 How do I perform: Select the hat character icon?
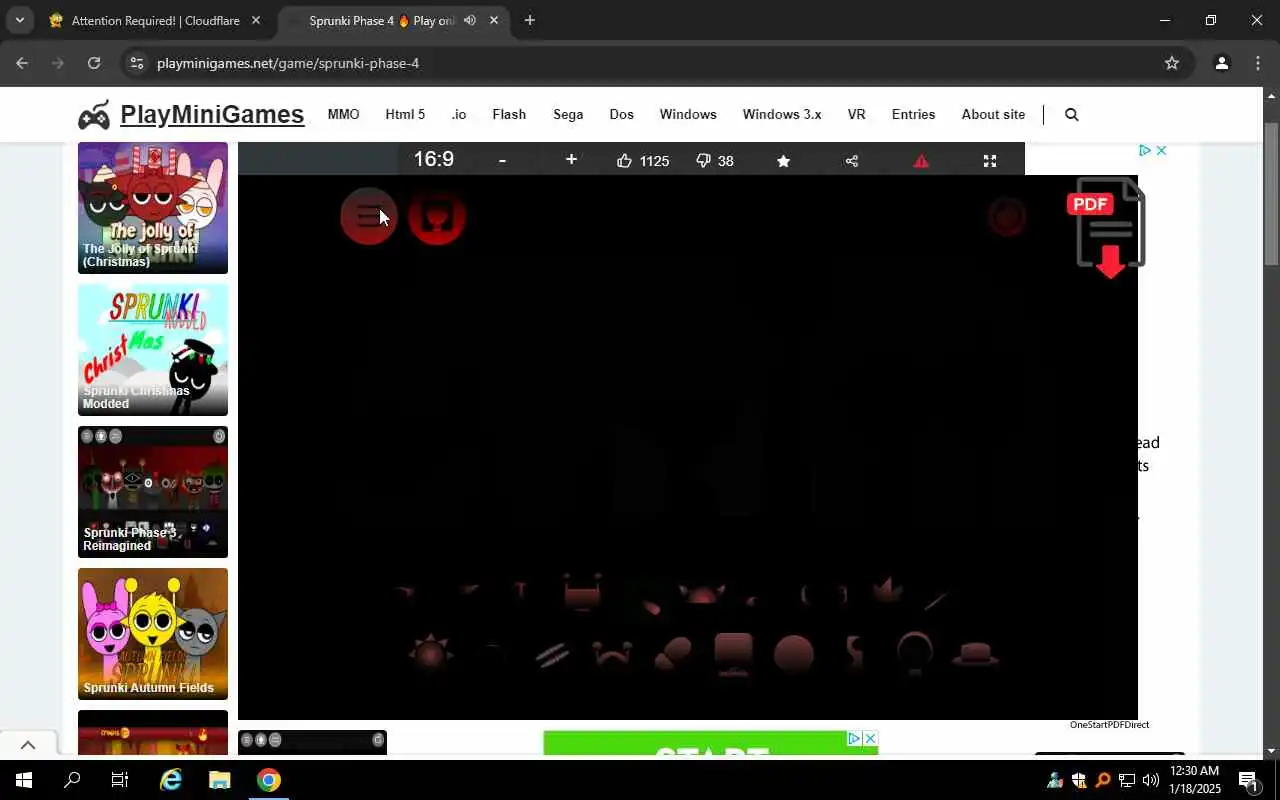tap(974, 655)
